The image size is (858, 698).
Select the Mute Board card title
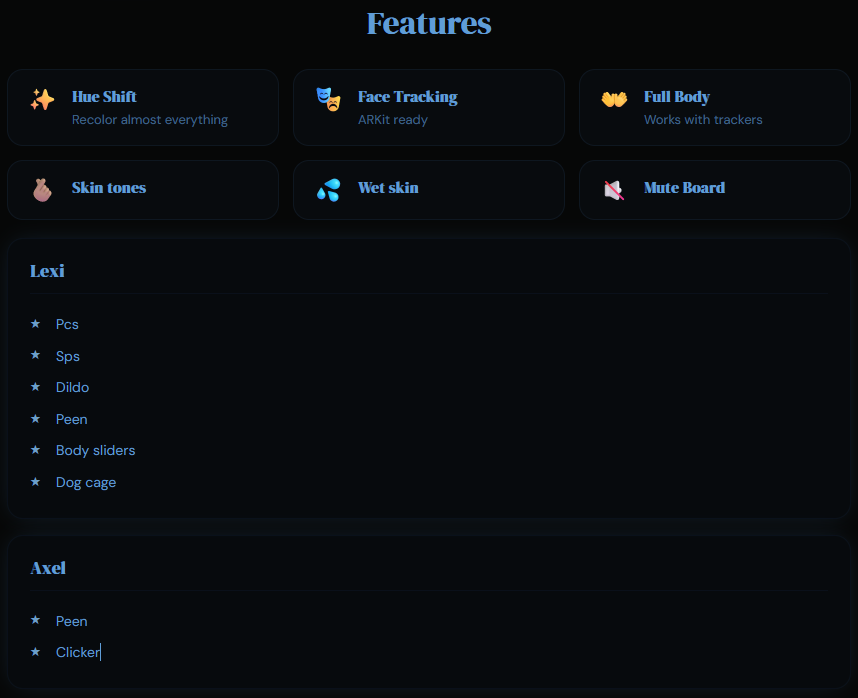click(x=685, y=188)
